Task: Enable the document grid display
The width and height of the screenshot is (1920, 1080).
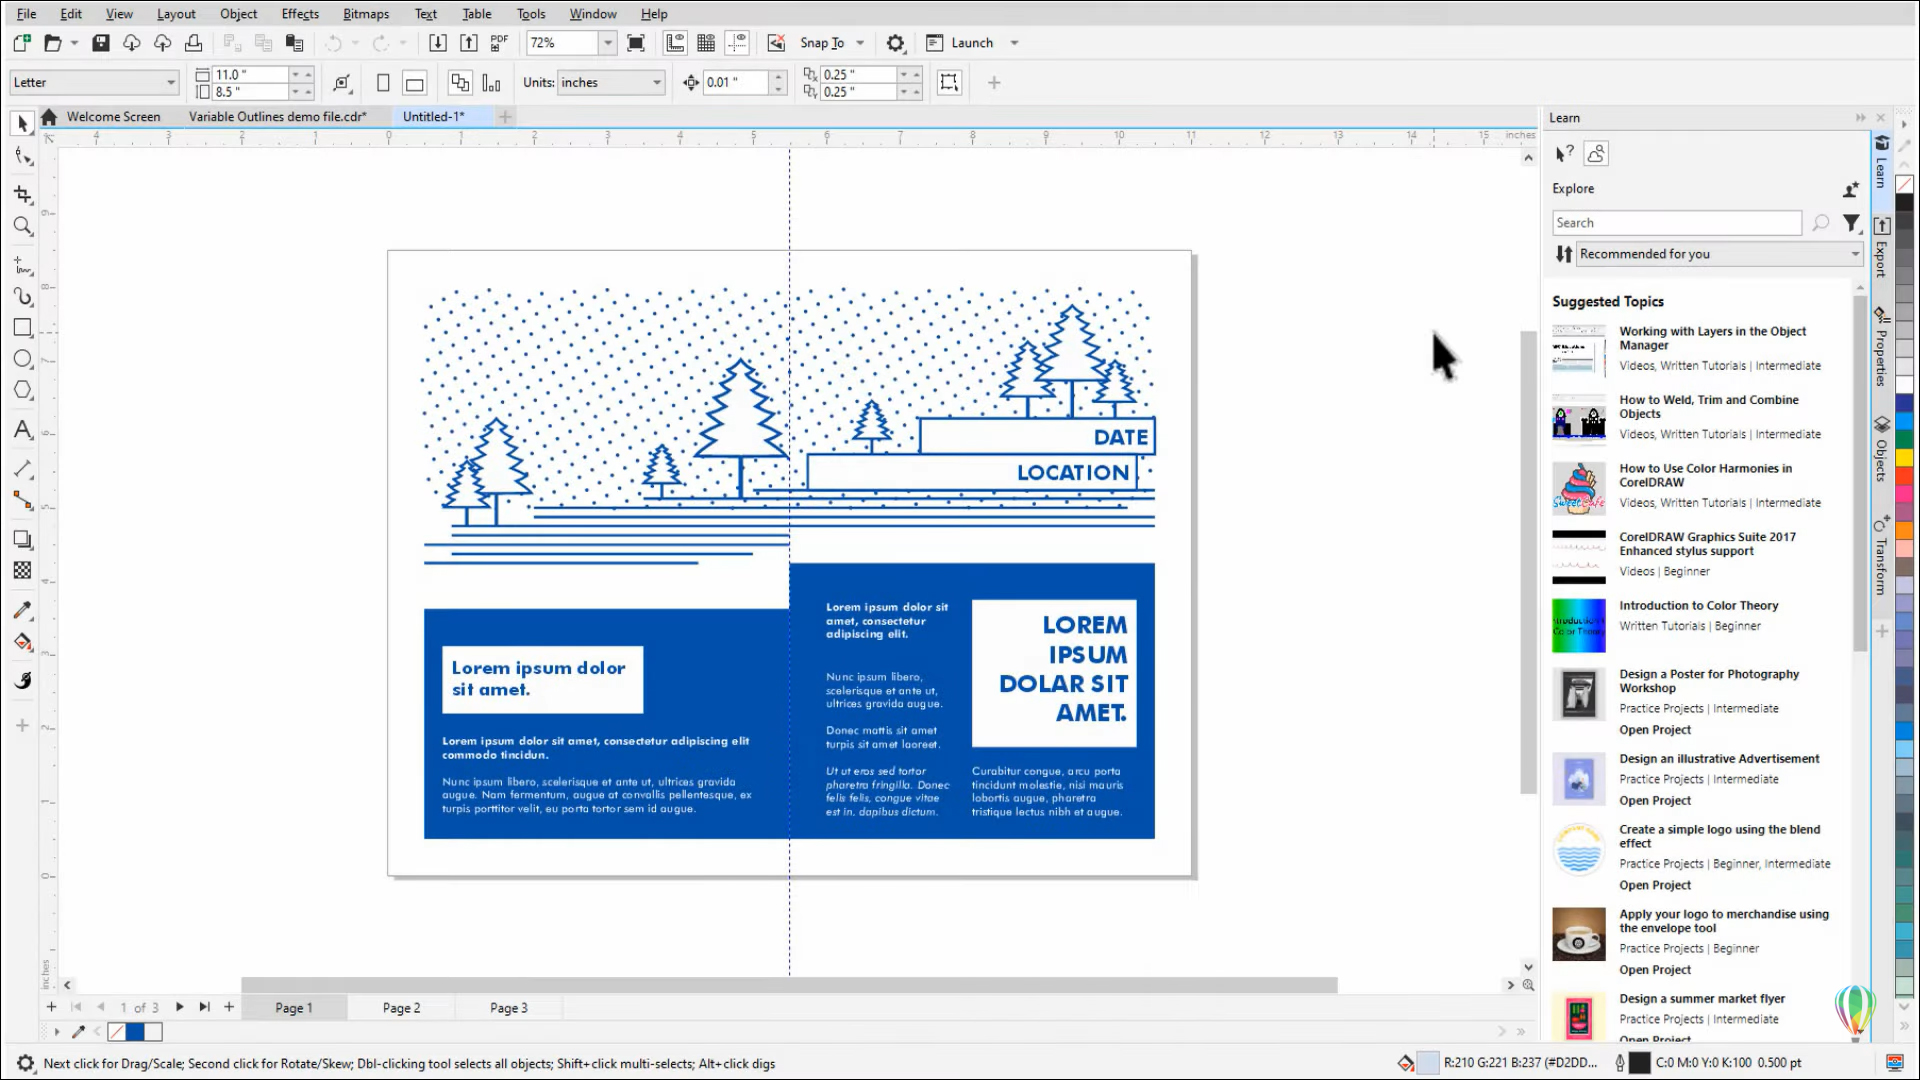Action: pyautogui.click(x=706, y=42)
